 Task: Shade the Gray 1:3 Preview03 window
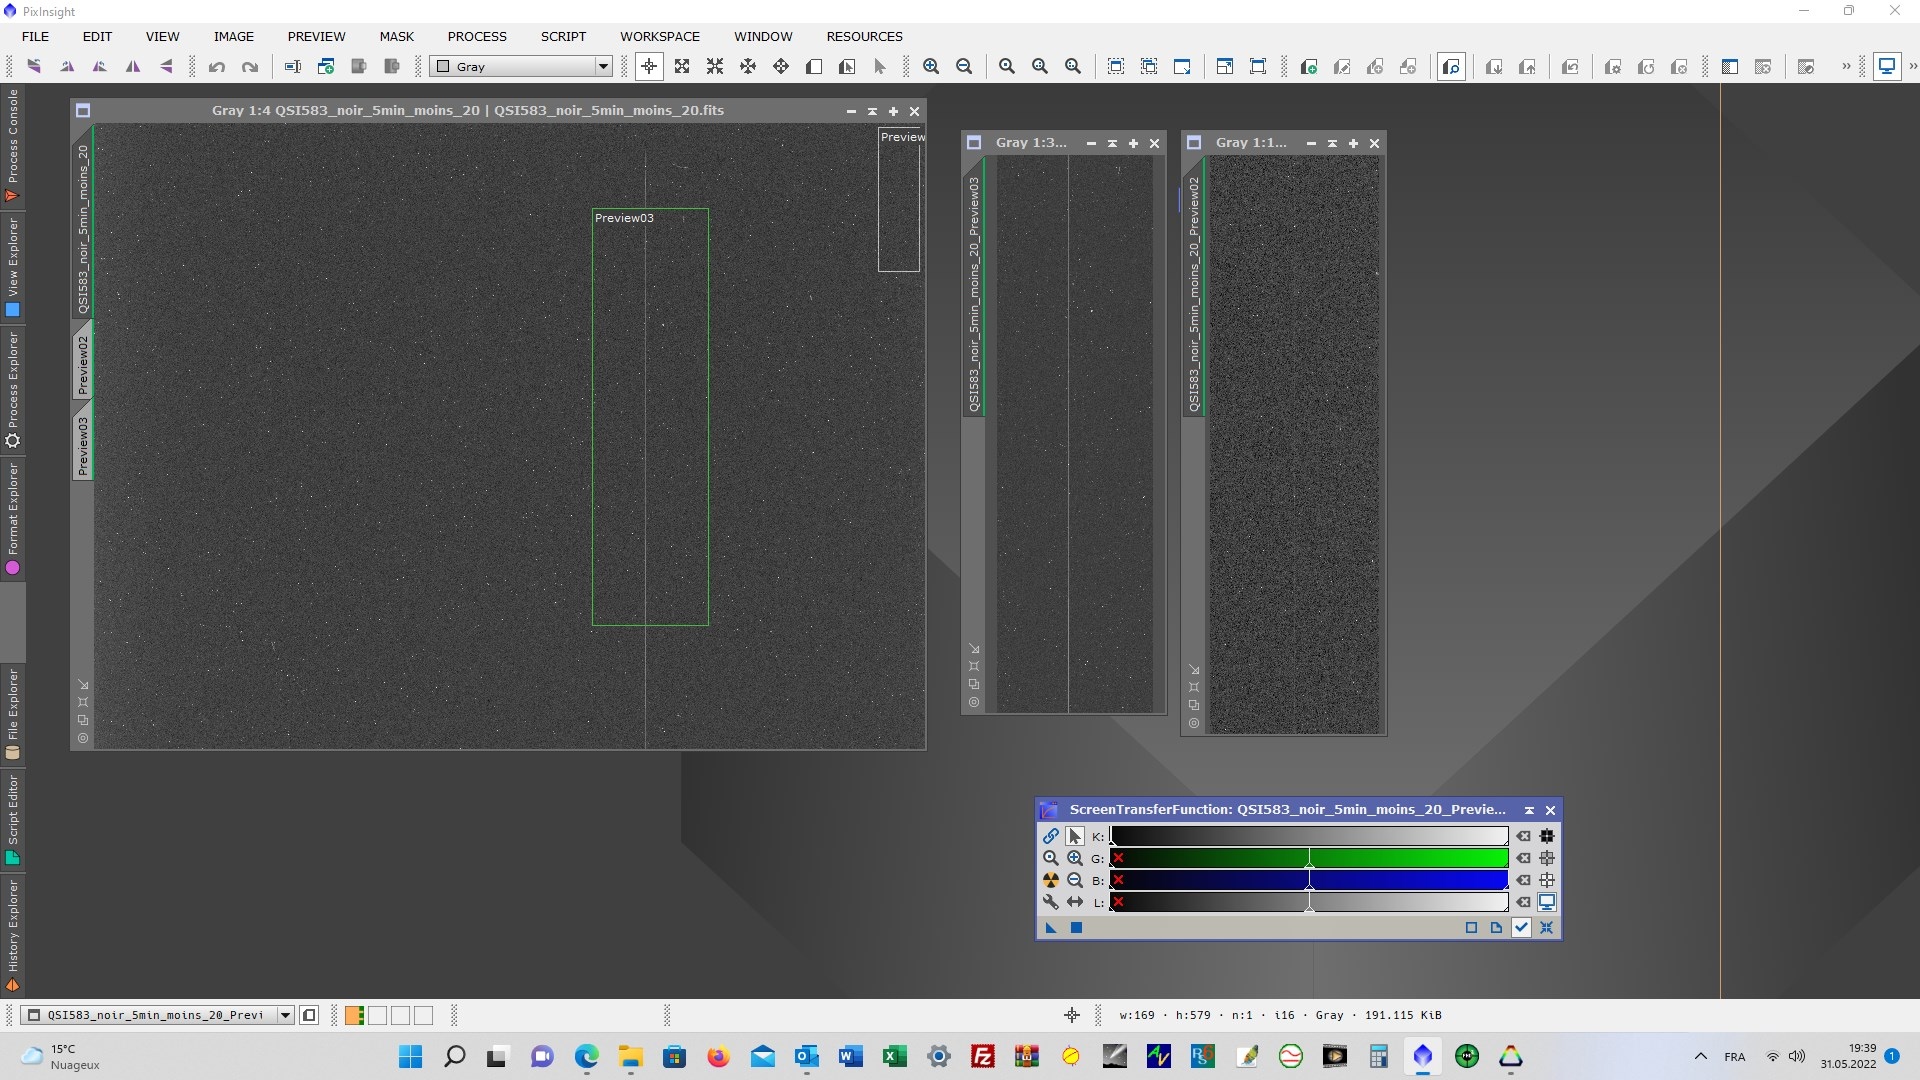click(1112, 143)
